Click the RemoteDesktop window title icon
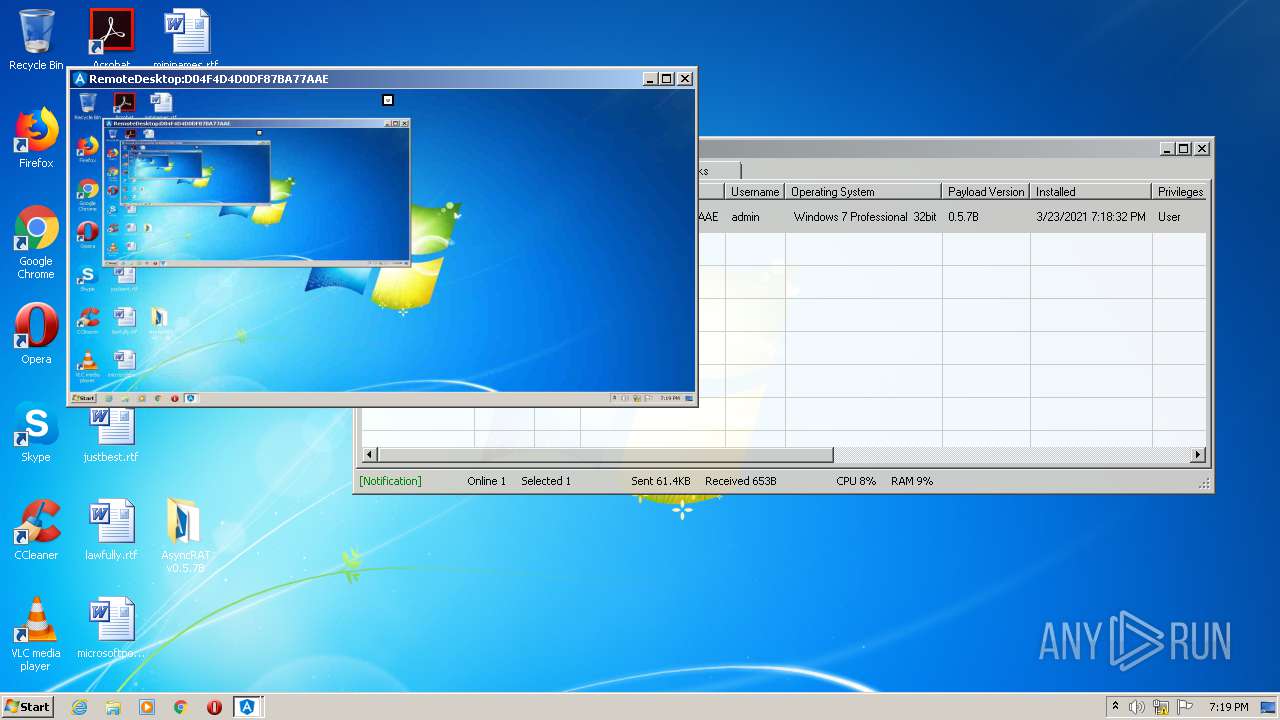The height and width of the screenshot is (720, 1280). [80, 79]
